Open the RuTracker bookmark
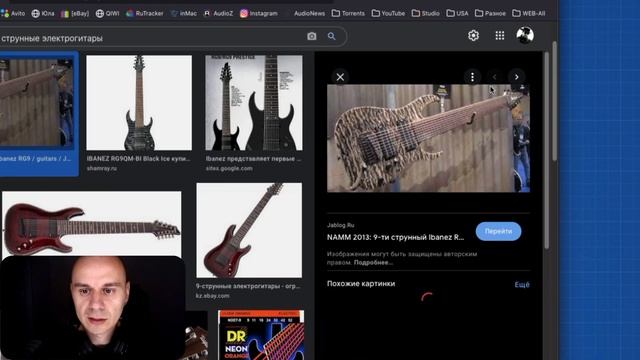This screenshot has height=360, width=640. click(144, 13)
